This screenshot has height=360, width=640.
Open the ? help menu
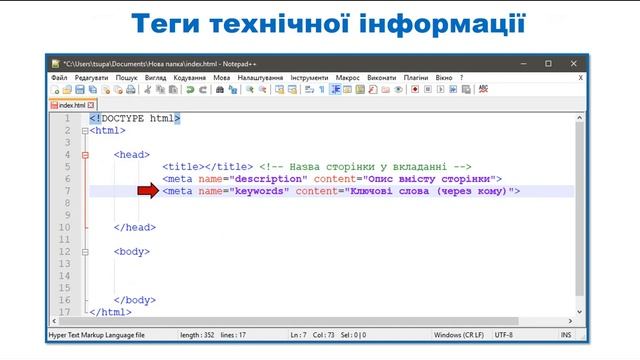click(462, 78)
